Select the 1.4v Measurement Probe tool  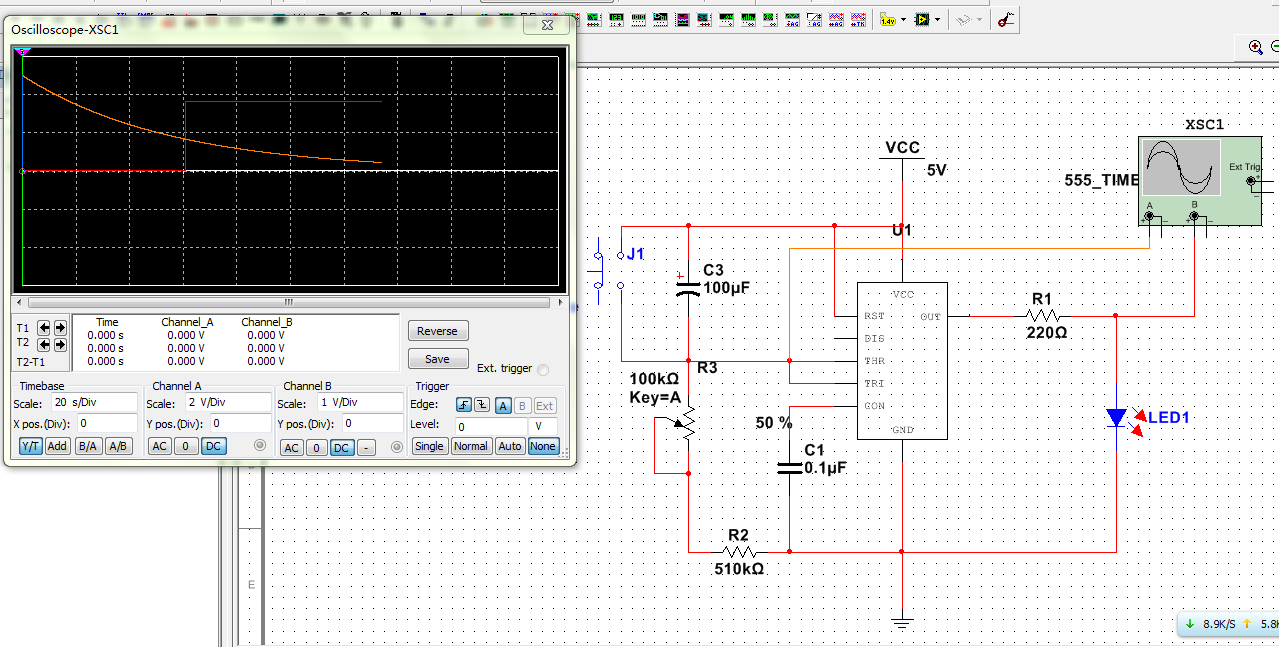[888, 19]
